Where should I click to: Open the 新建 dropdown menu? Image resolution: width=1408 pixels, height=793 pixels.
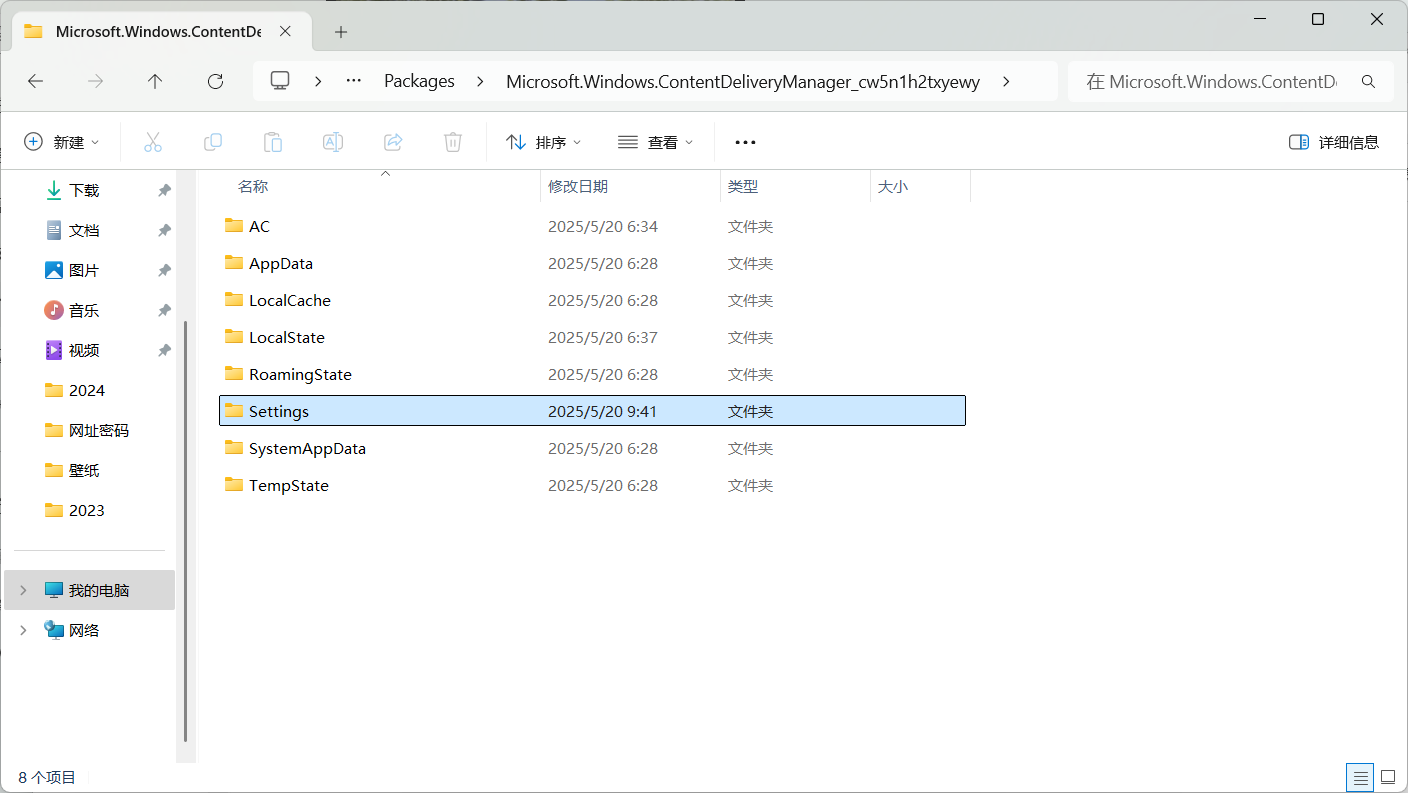(x=62, y=142)
